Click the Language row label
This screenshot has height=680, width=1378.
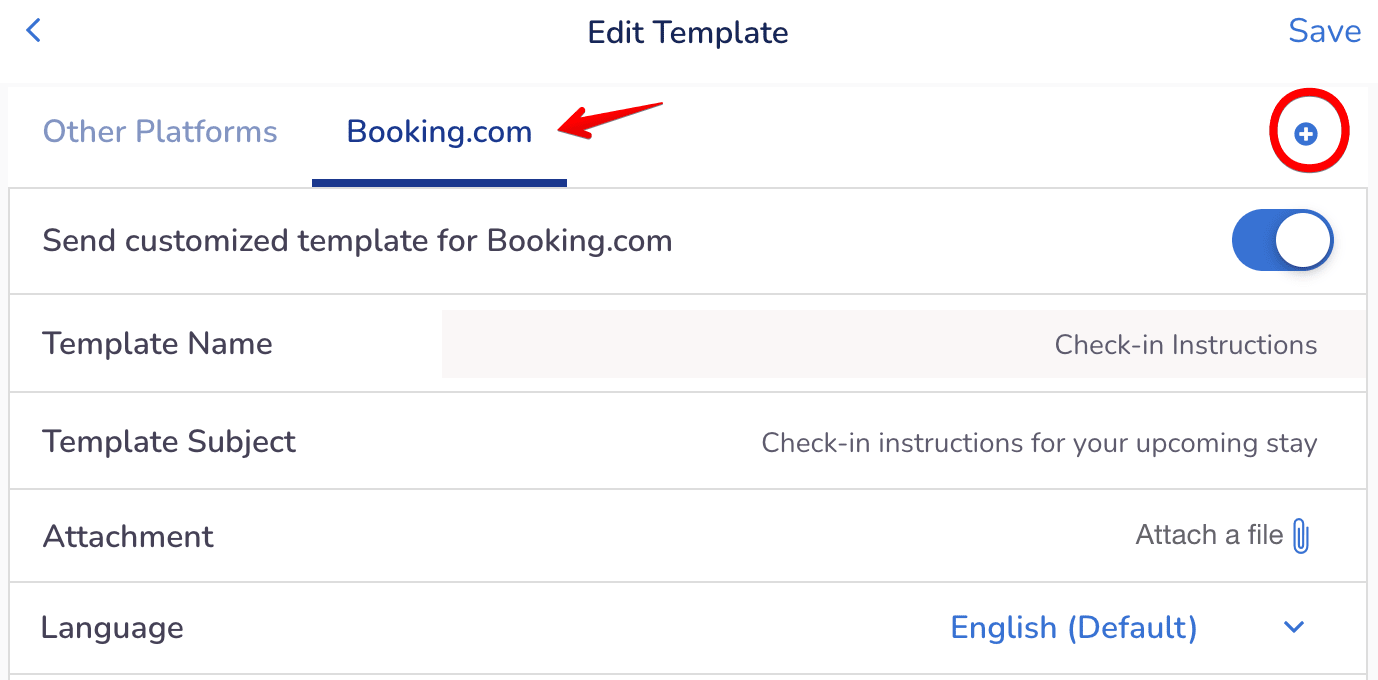pos(112,628)
